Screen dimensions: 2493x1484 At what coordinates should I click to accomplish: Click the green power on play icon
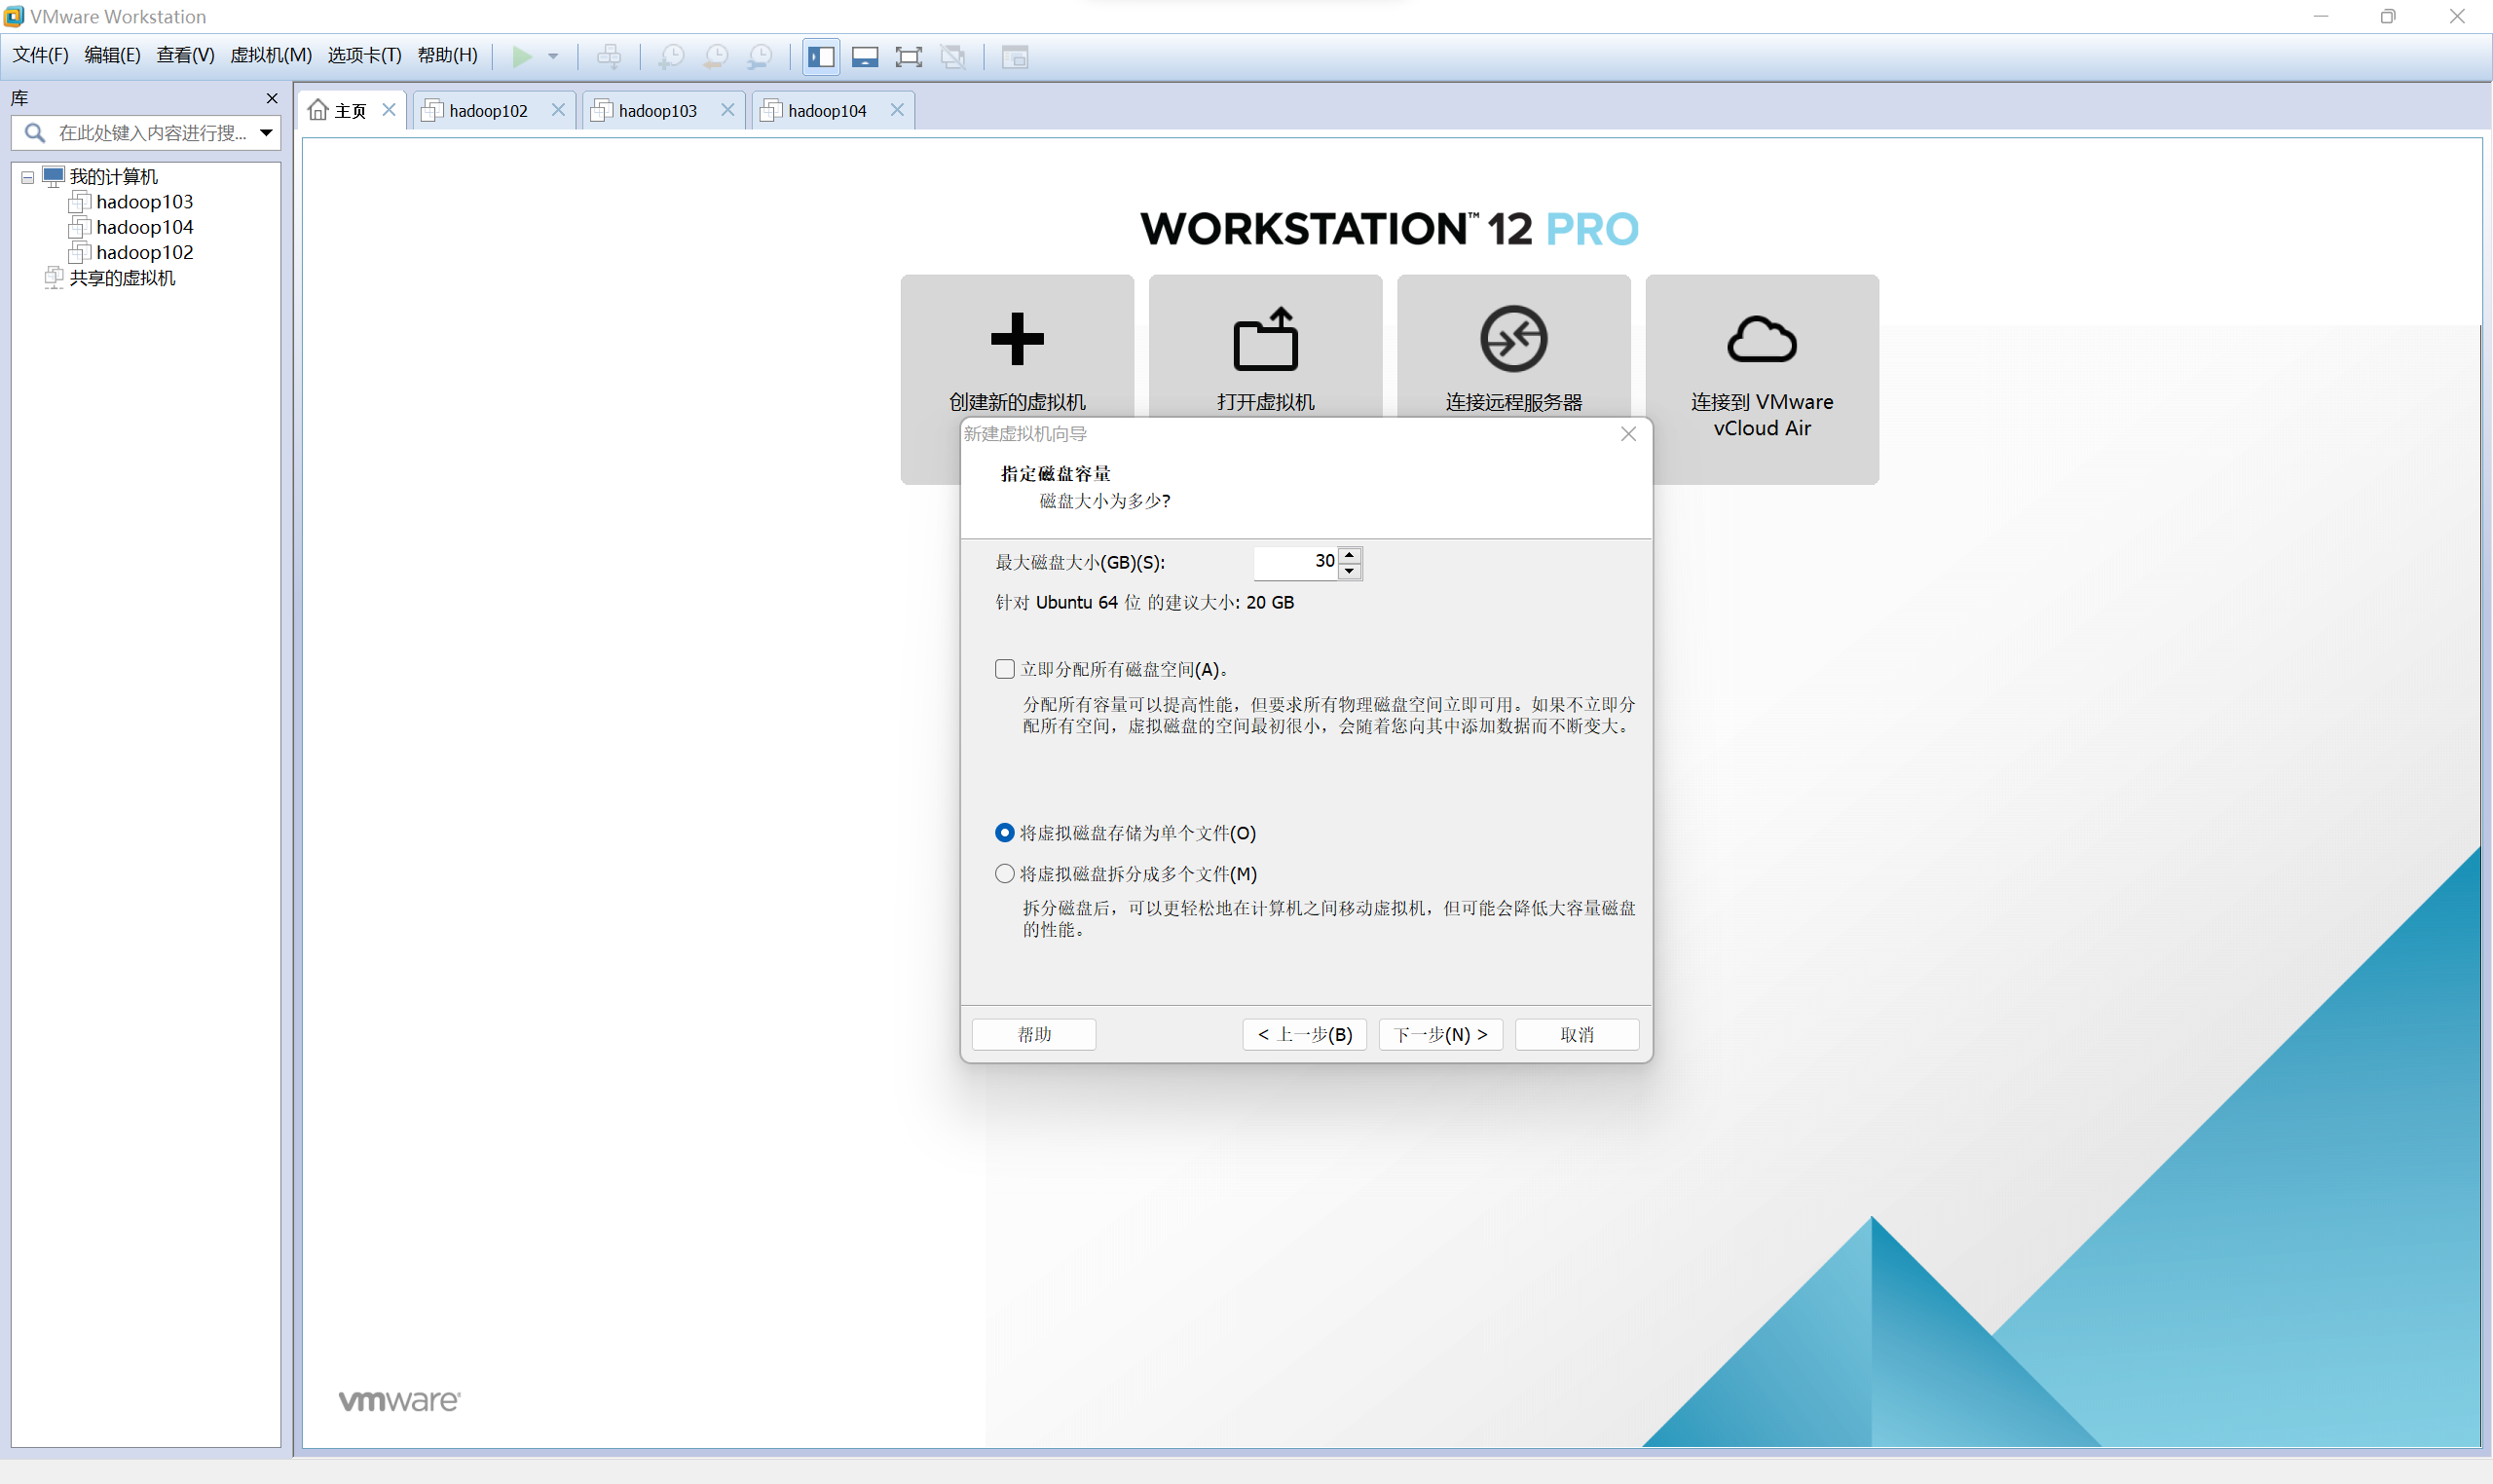521,57
